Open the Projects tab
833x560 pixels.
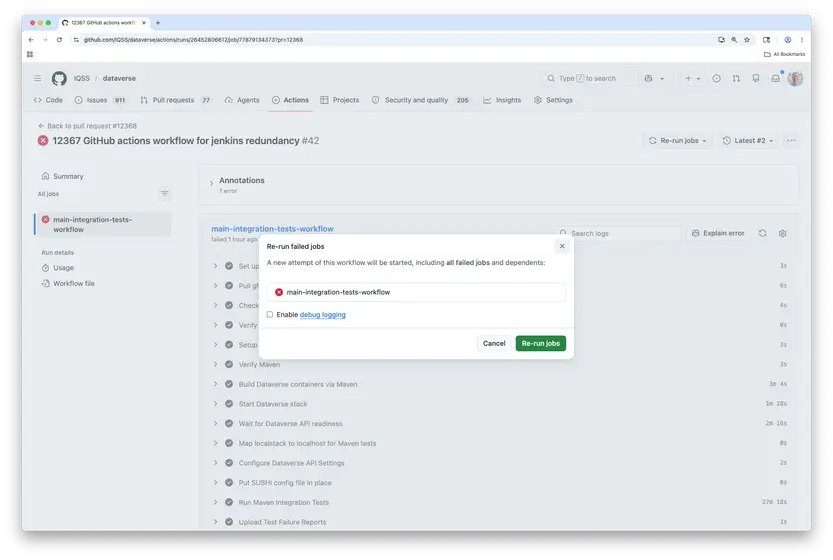[x=340, y=100]
